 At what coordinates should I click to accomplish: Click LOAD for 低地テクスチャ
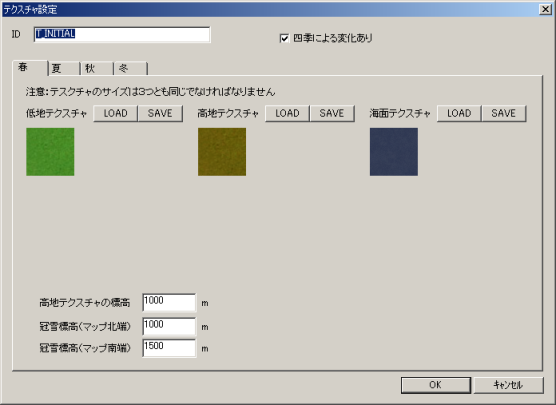[115, 113]
